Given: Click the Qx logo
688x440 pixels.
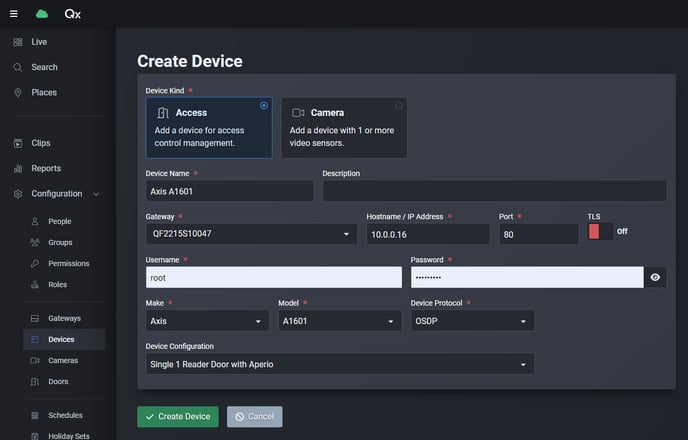Looking at the screenshot, I should tap(72, 14).
